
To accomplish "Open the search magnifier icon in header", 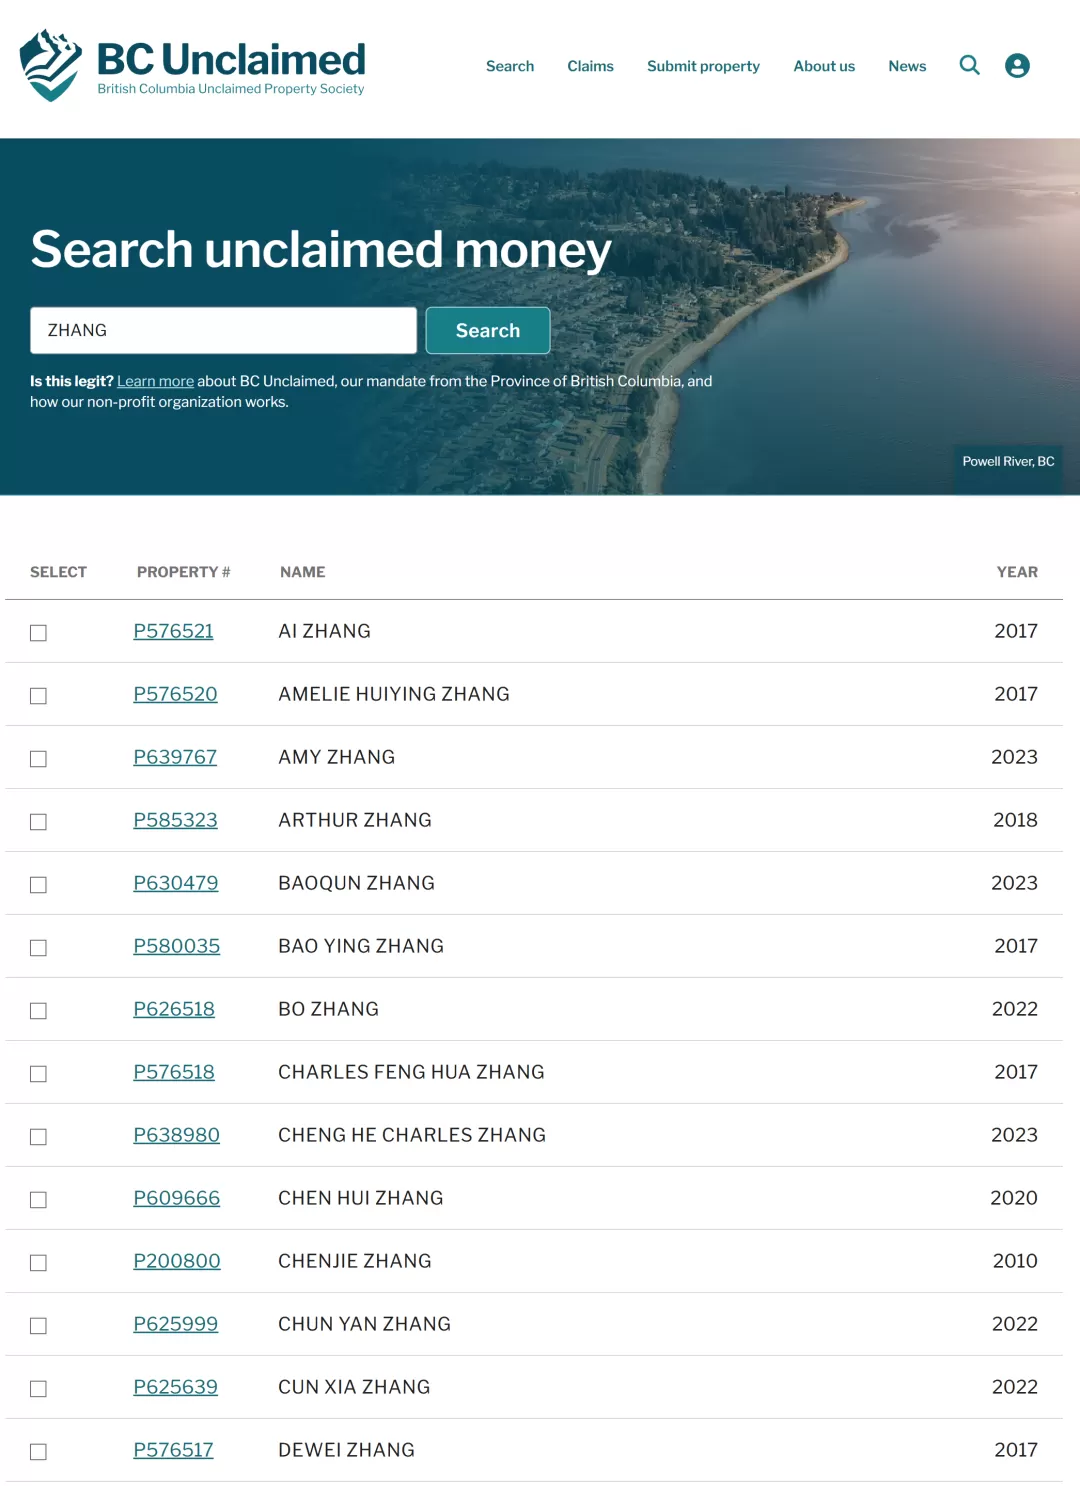I will pyautogui.click(x=969, y=66).
